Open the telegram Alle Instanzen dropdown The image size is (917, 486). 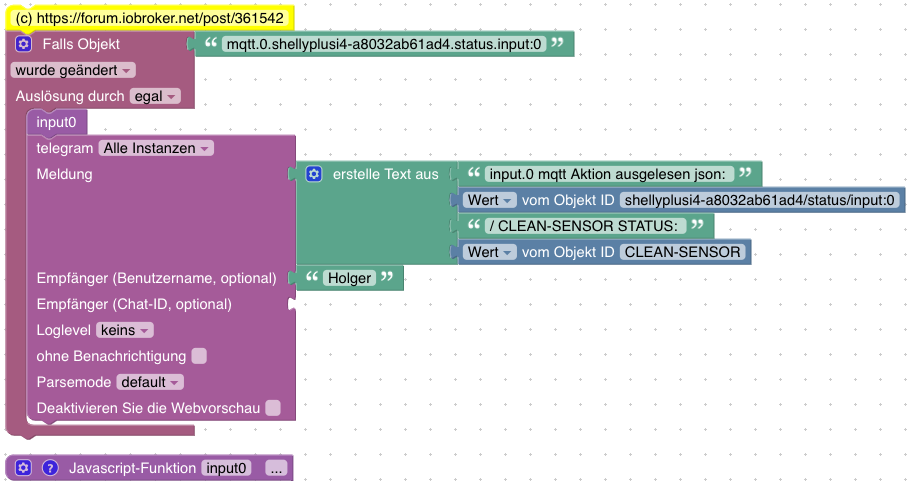156,148
